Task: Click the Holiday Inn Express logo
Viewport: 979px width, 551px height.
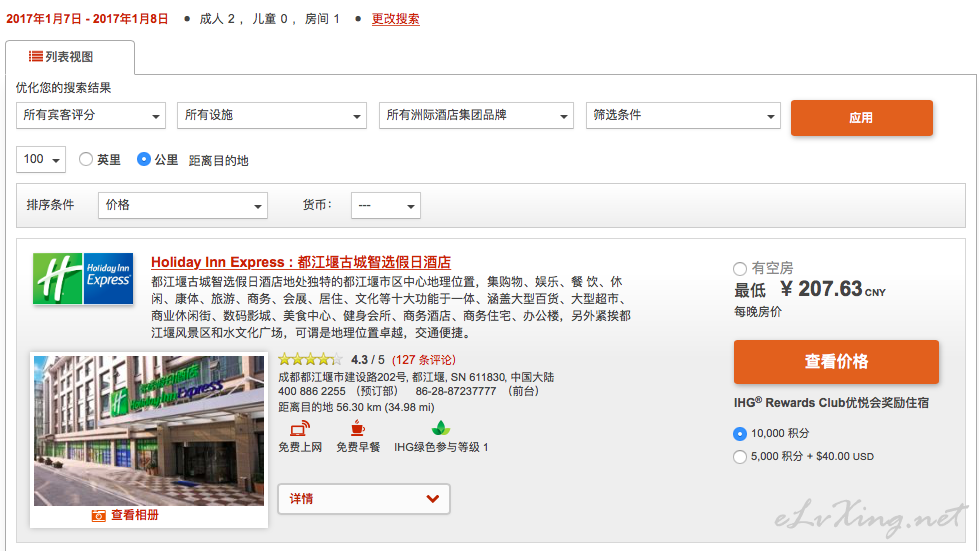Action: (x=83, y=278)
